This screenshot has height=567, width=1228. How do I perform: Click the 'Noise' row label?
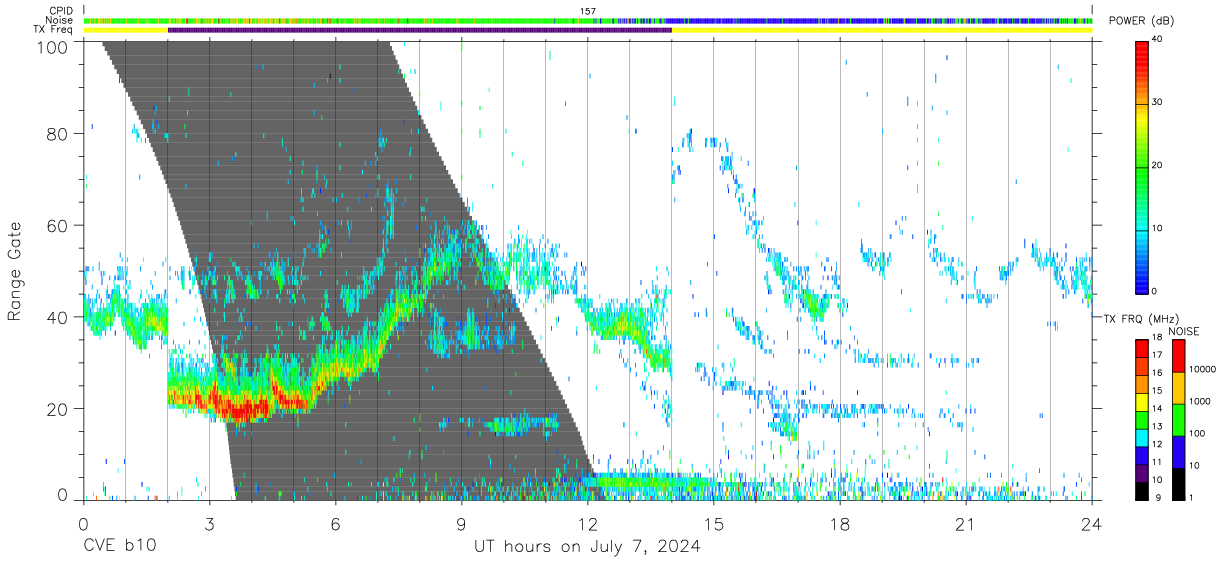(x=61, y=20)
